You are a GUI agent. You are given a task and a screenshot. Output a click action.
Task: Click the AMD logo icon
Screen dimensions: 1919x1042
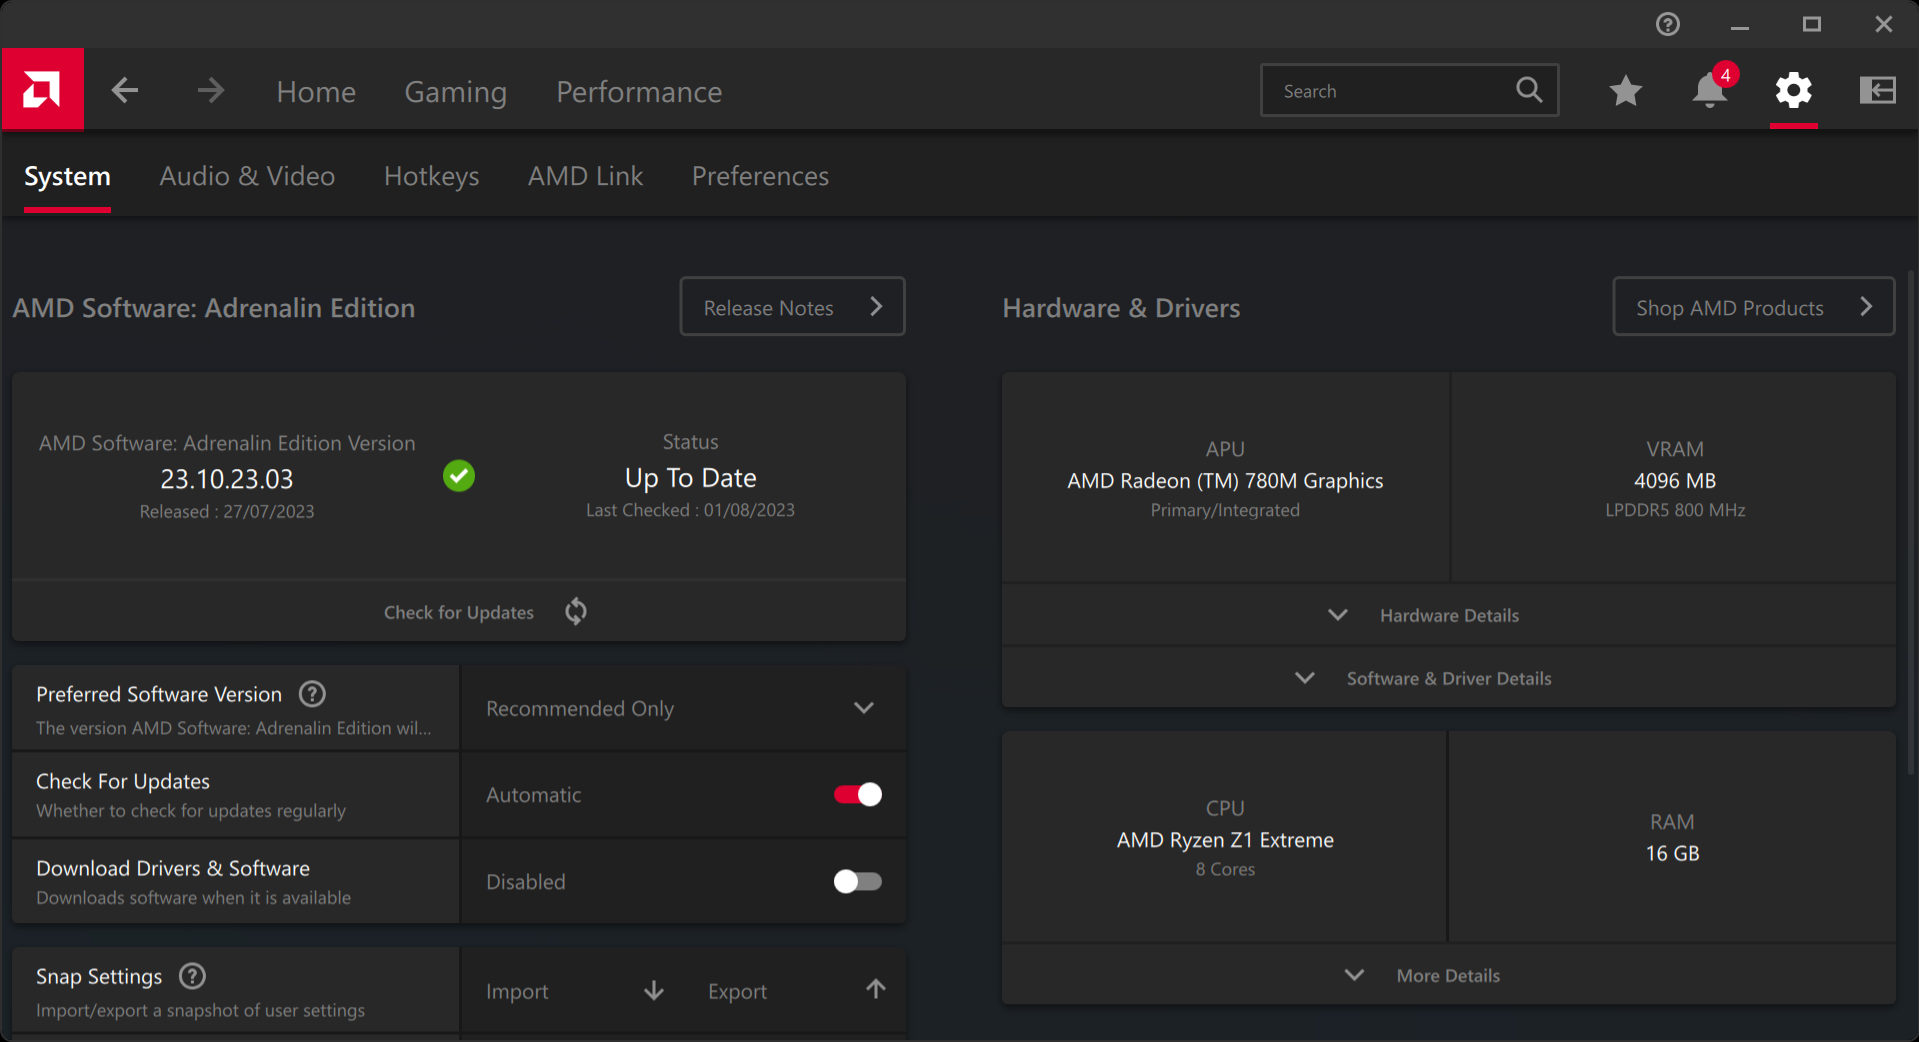coord(42,90)
